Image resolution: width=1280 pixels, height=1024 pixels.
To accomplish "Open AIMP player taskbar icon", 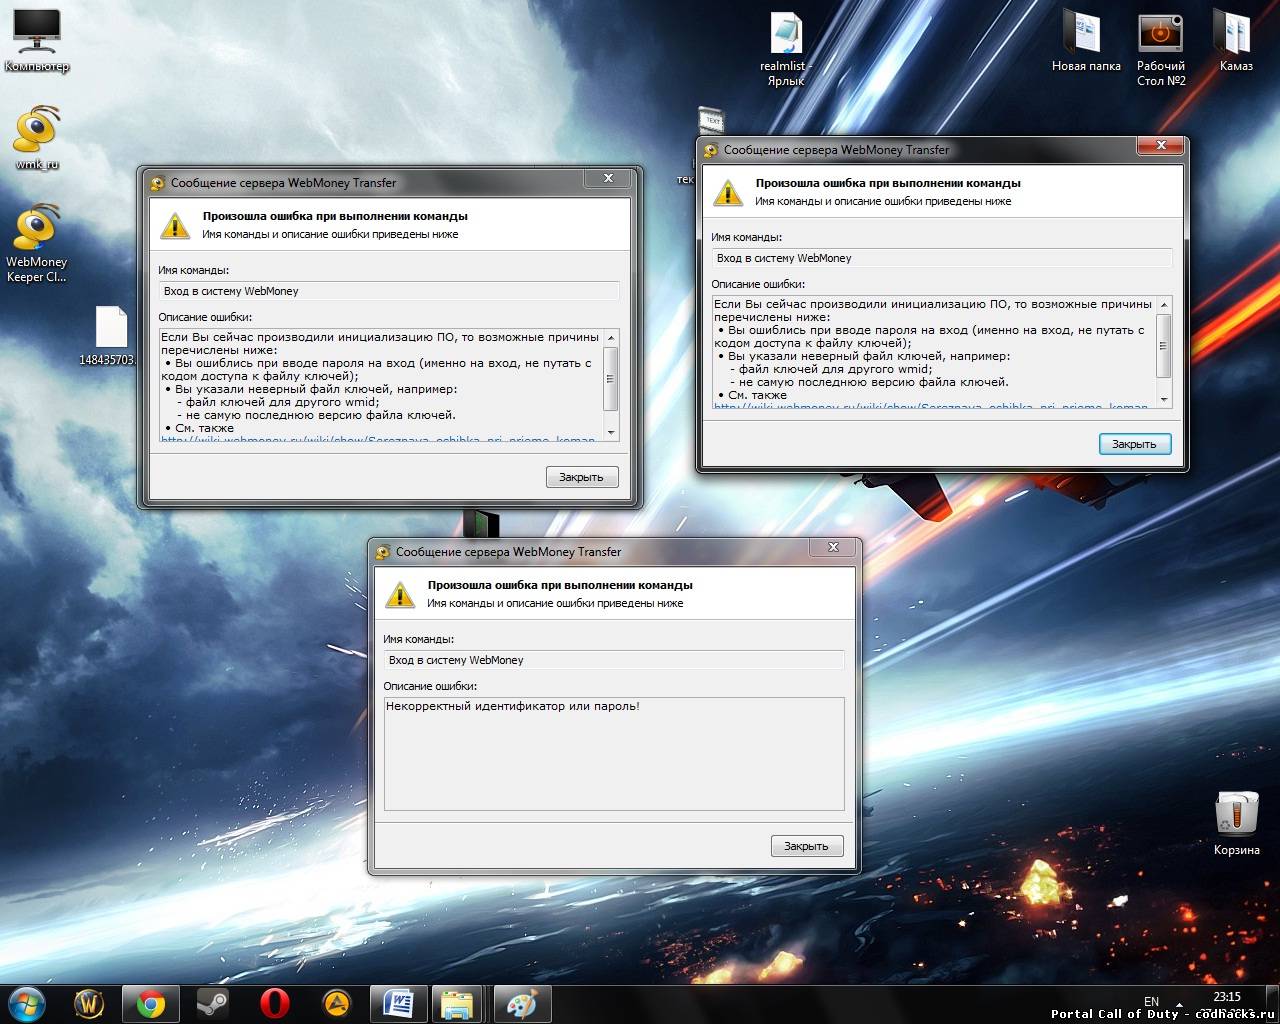I will [x=336, y=1003].
